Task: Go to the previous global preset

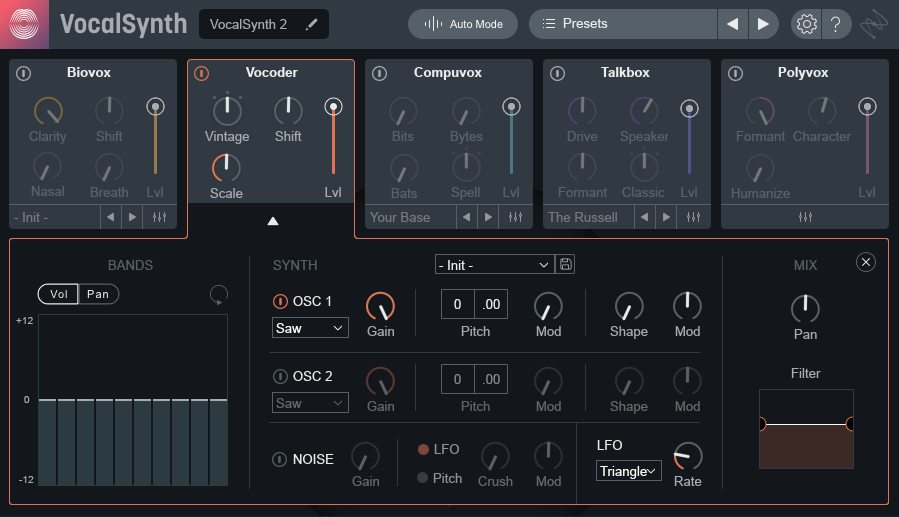Action: 732,24
